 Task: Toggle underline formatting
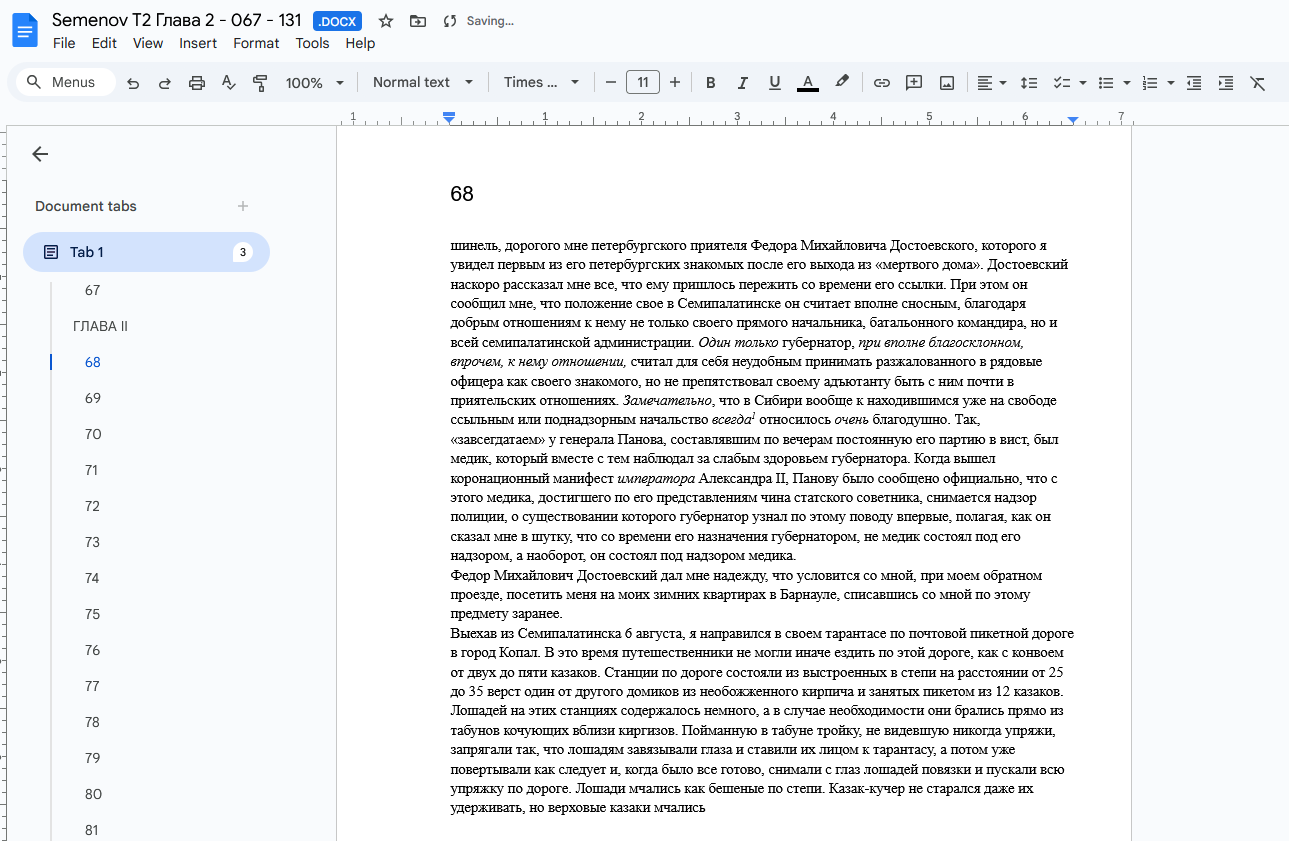click(774, 82)
